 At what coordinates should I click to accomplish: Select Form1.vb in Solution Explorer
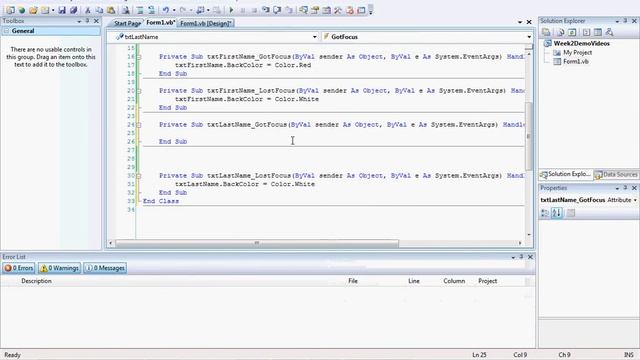coord(576,61)
